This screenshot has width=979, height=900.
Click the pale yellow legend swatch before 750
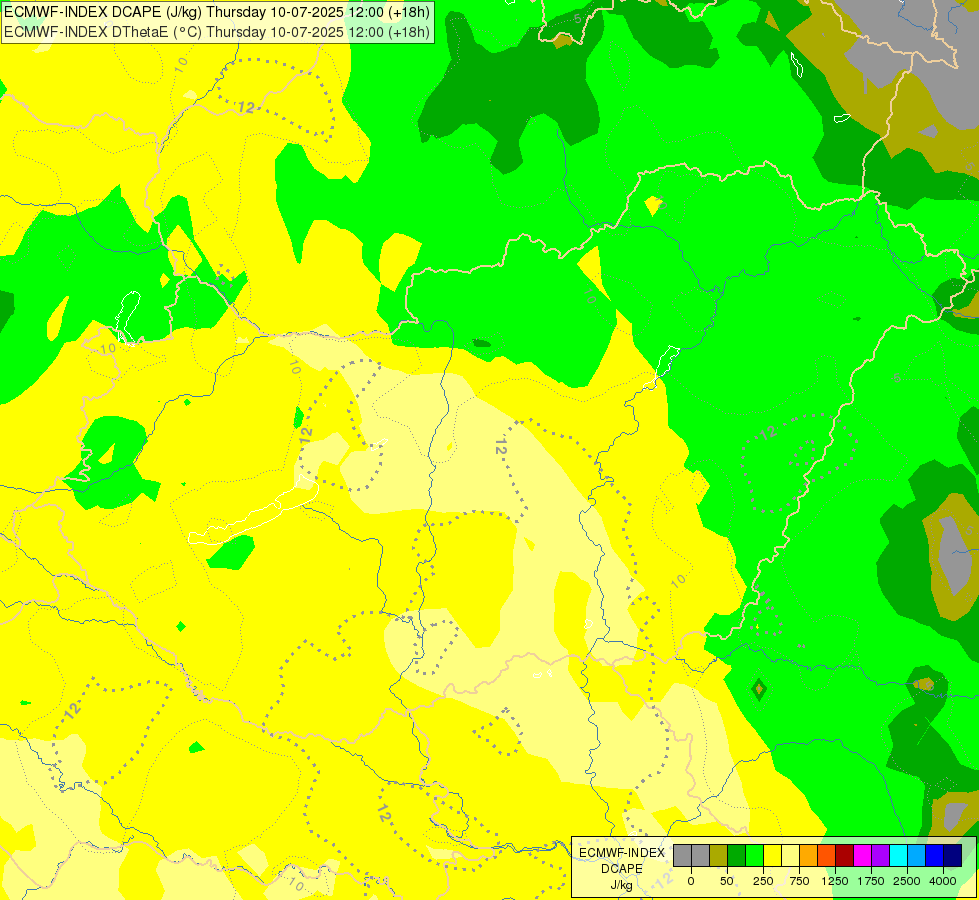[790, 856]
